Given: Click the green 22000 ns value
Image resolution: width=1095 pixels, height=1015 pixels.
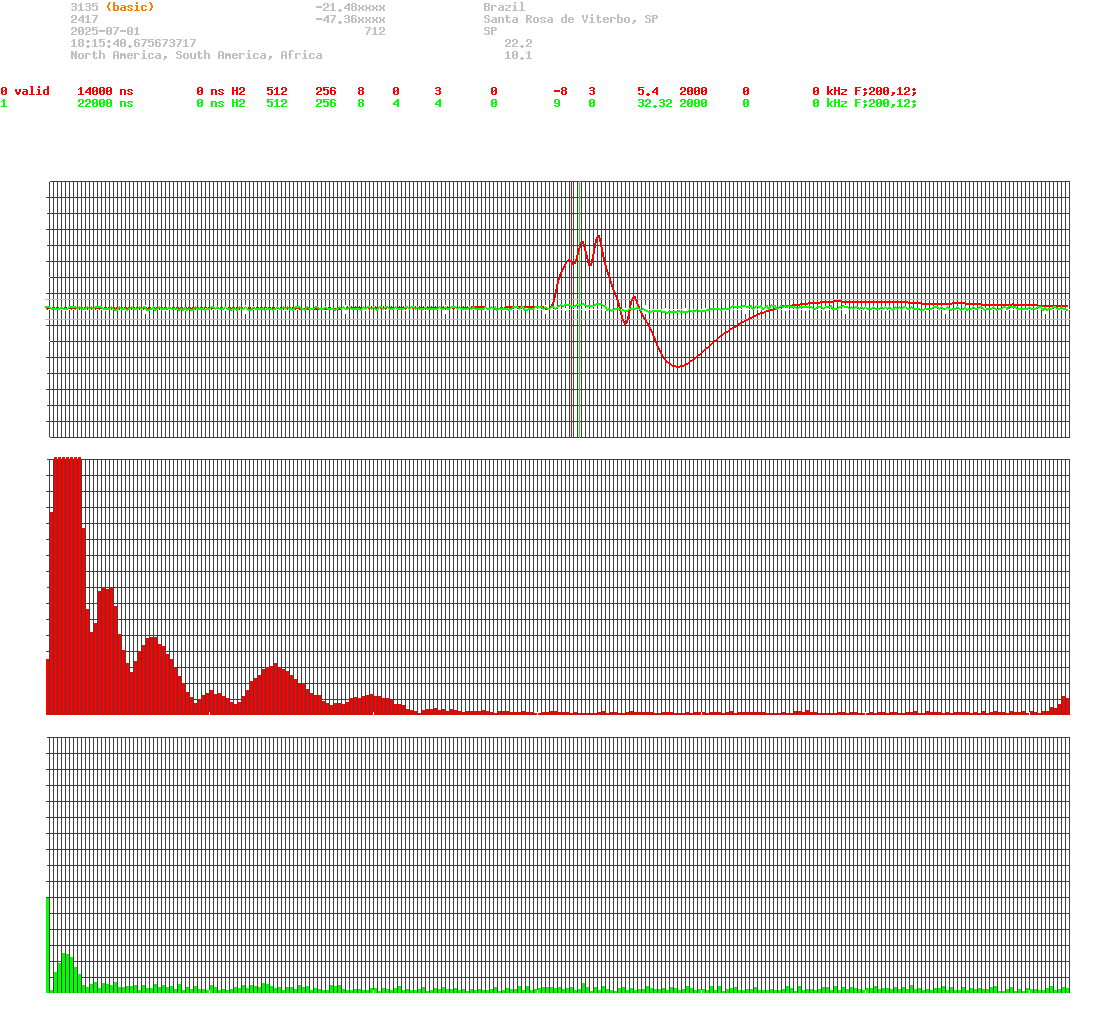Looking at the screenshot, I should [105, 103].
